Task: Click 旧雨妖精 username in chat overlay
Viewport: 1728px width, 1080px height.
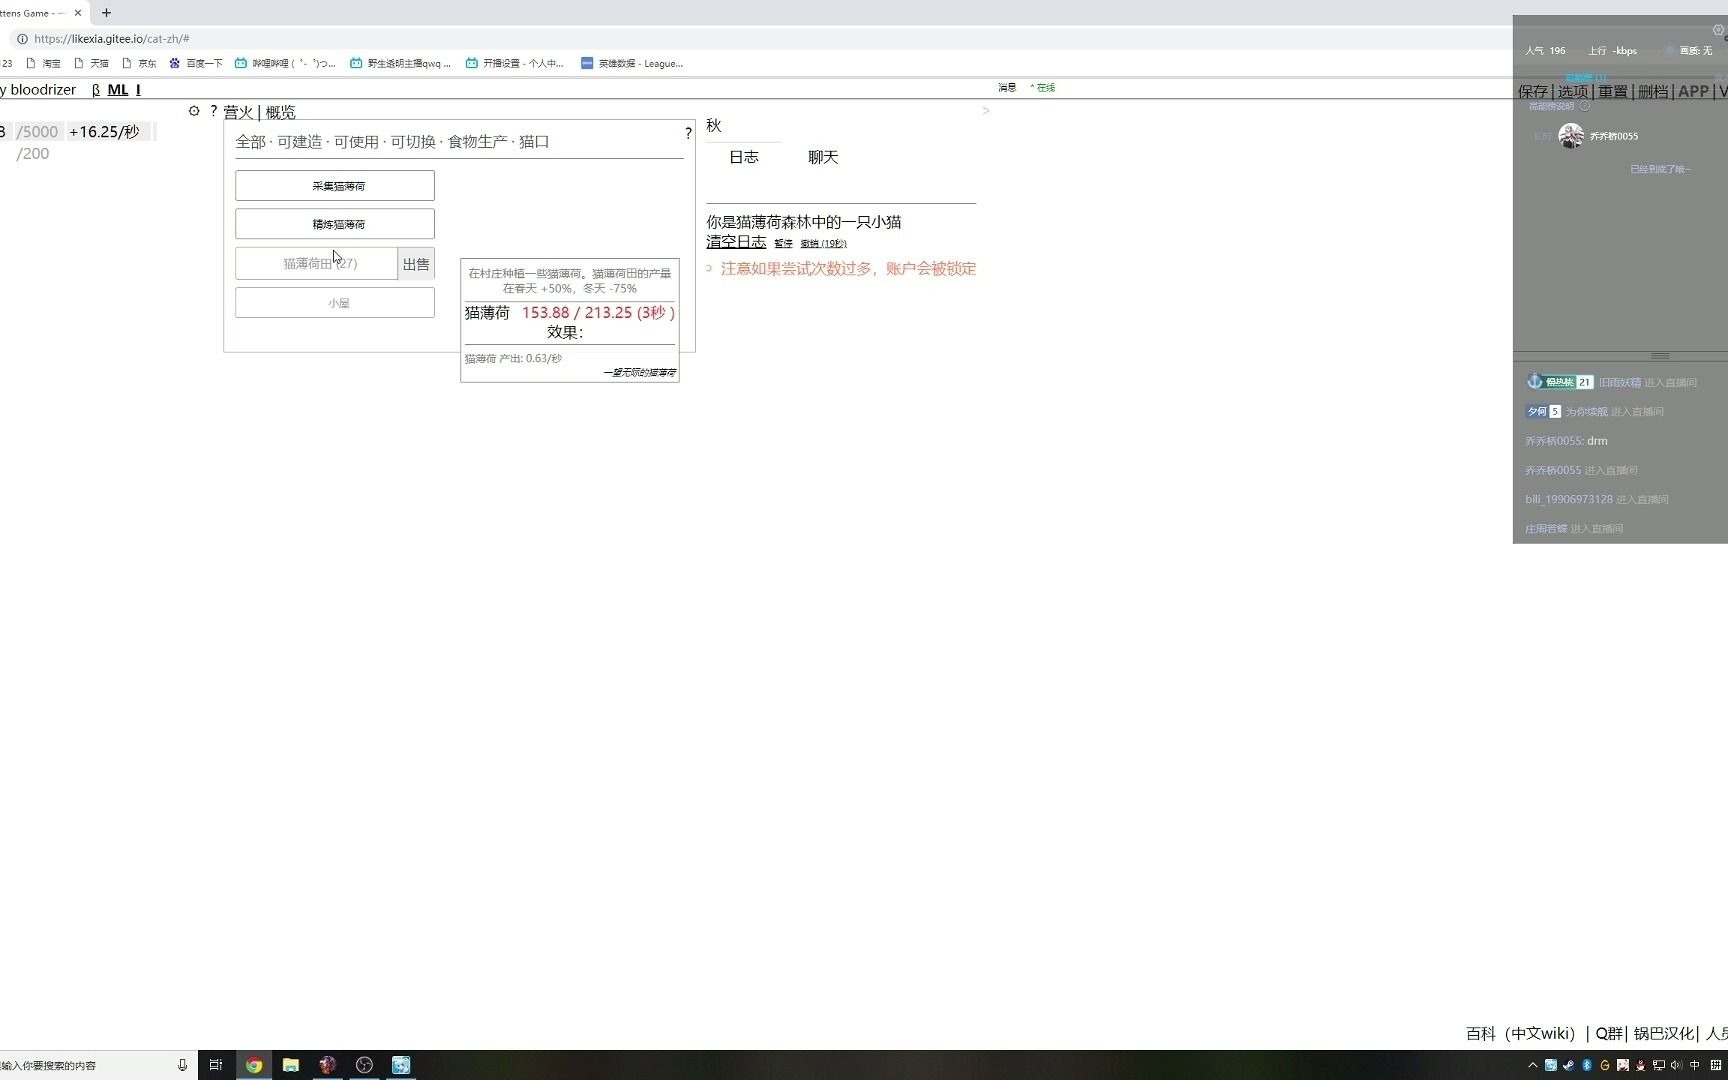Action: (x=1620, y=382)
